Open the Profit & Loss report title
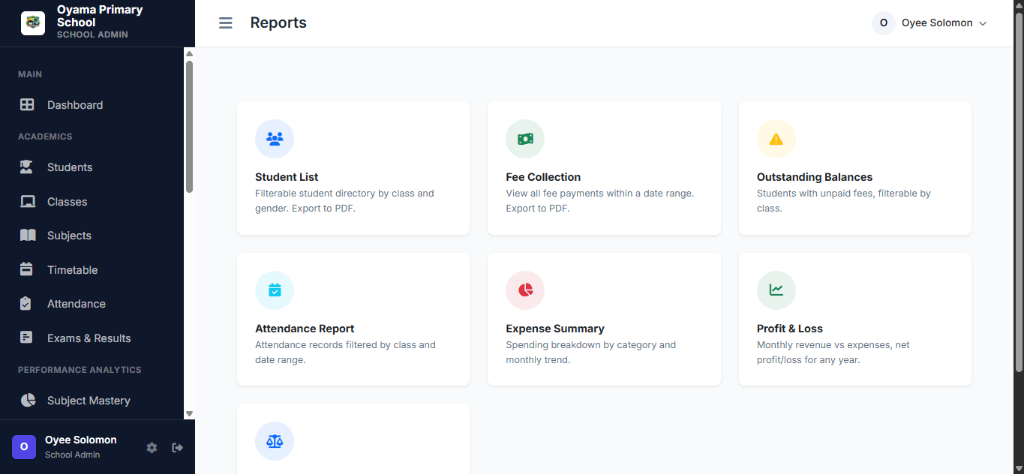This screenshot has height=474, width=1024. (x=790, y=328)
